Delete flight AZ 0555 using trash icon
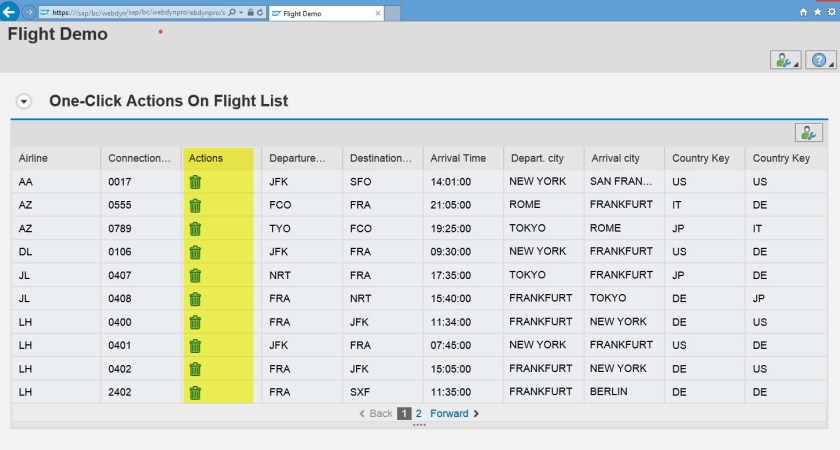Viewport: 840px width, 450px height. pyautogui.click(x=195, y=205)
